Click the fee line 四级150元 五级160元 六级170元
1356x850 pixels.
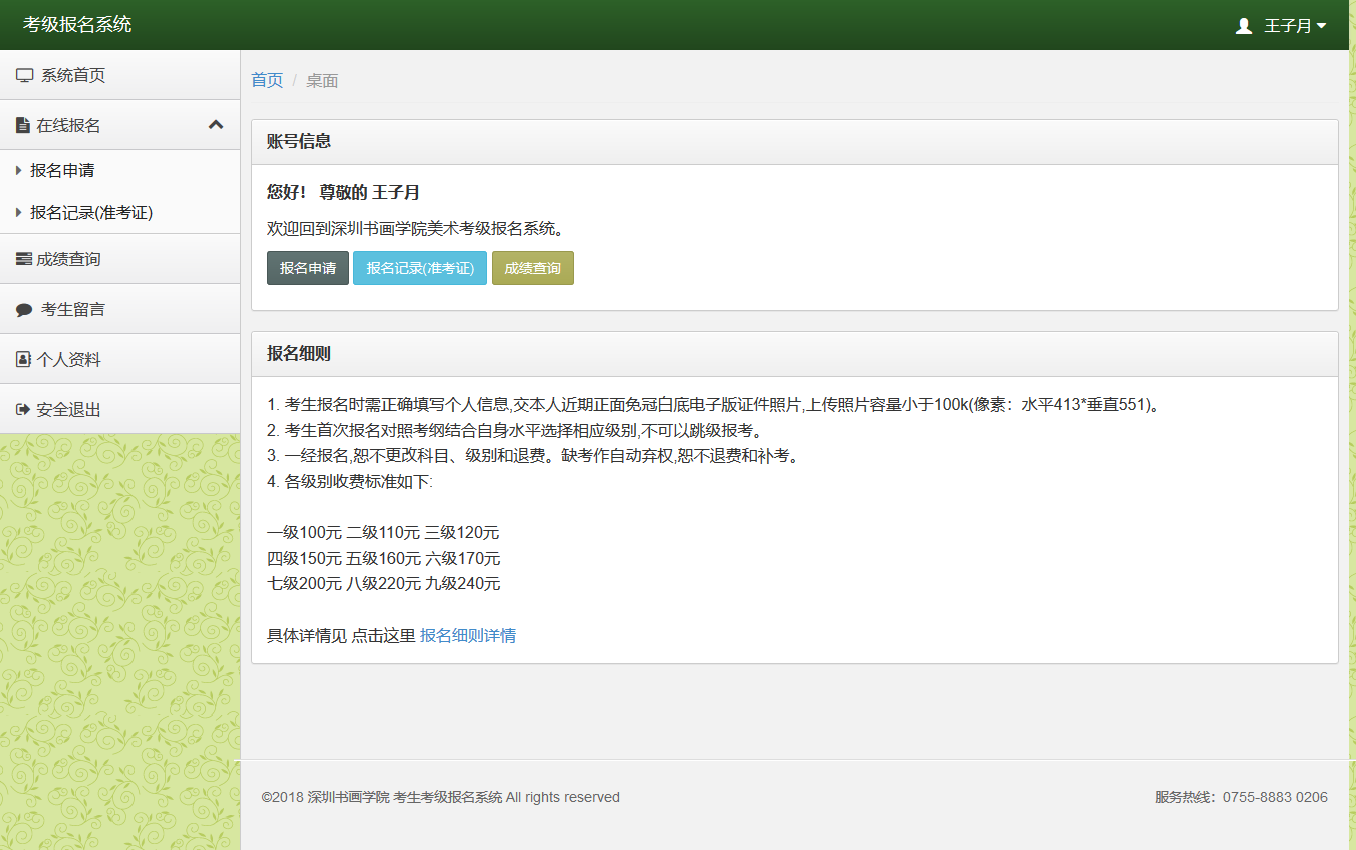tap(384, 559)
